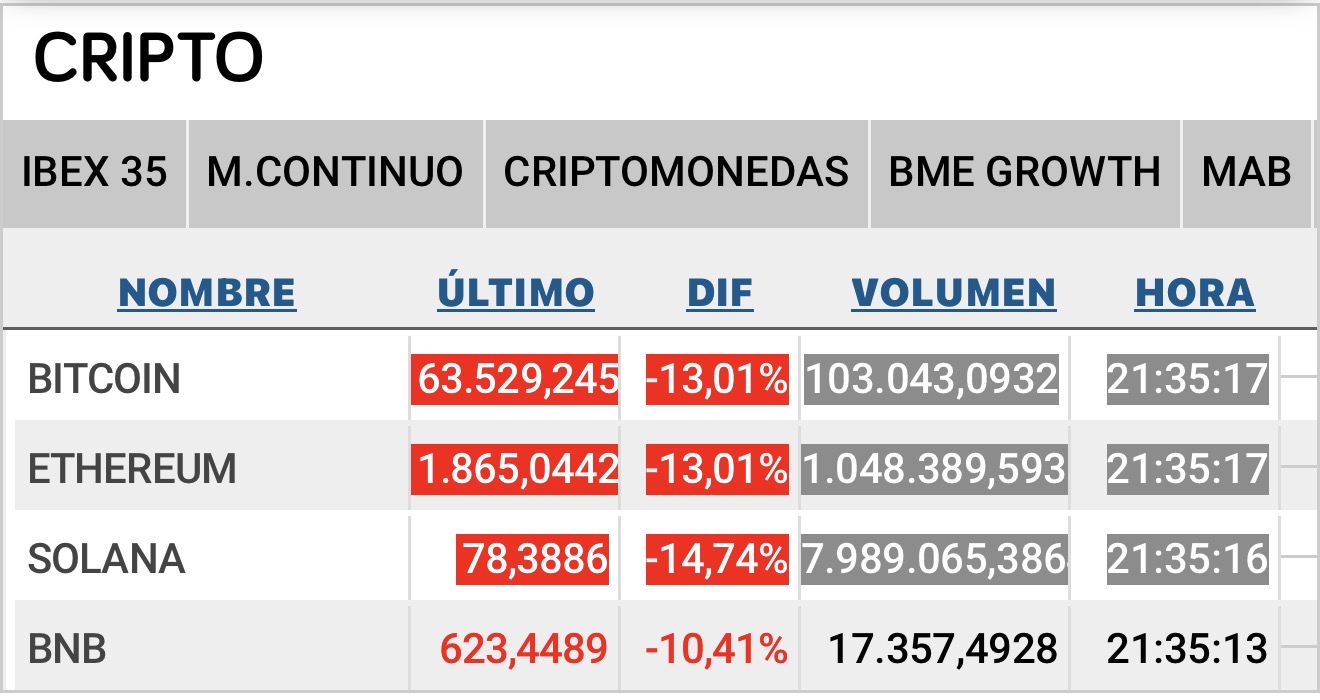Open the ETHEREUM row name
This screenshot has width=1320, height=700.
(x=132, y=469)
